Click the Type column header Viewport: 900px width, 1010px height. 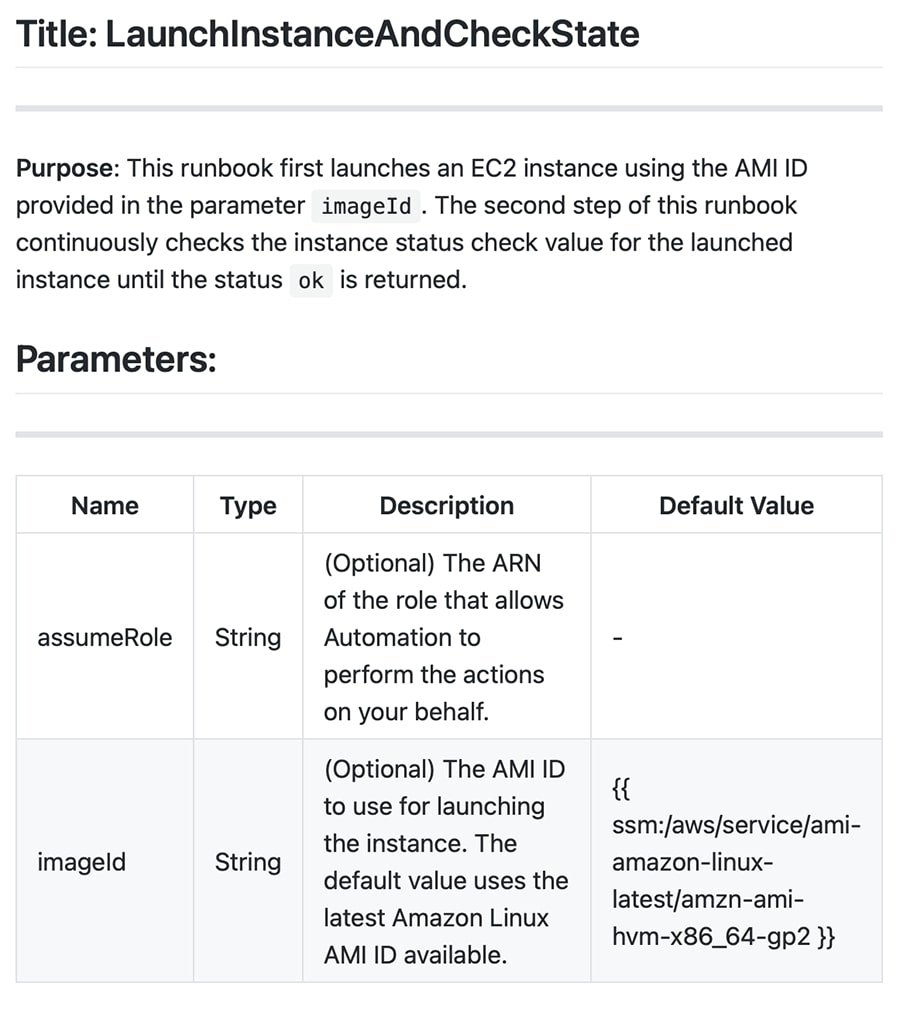pyautogui.click(x=248, y=506)
